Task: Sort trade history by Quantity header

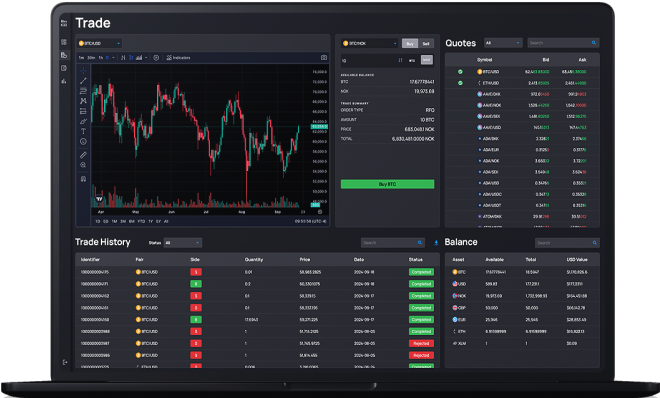Action: click(254, 260)
